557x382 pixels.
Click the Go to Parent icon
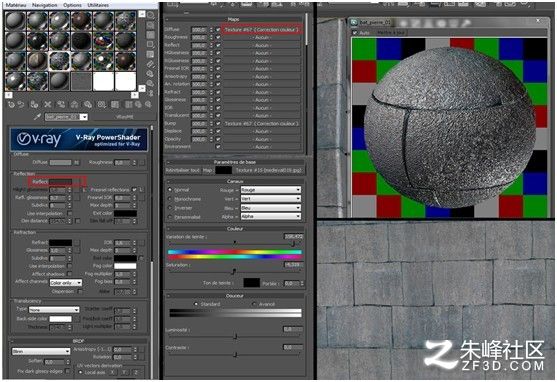coord(138,104)
